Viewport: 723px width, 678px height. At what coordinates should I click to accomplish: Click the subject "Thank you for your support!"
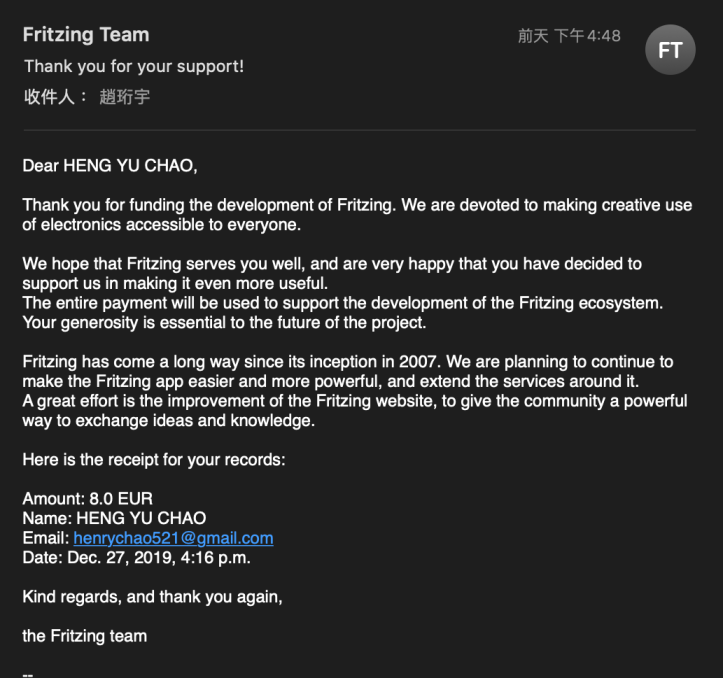tap(134, 66)
